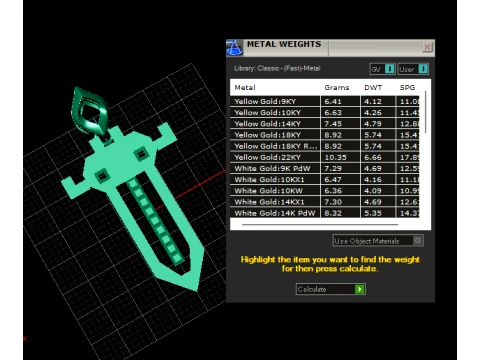The height and width of the screenshot is (360, 480).
Task: Toggle Use Object Materials option
Action: 378,241
